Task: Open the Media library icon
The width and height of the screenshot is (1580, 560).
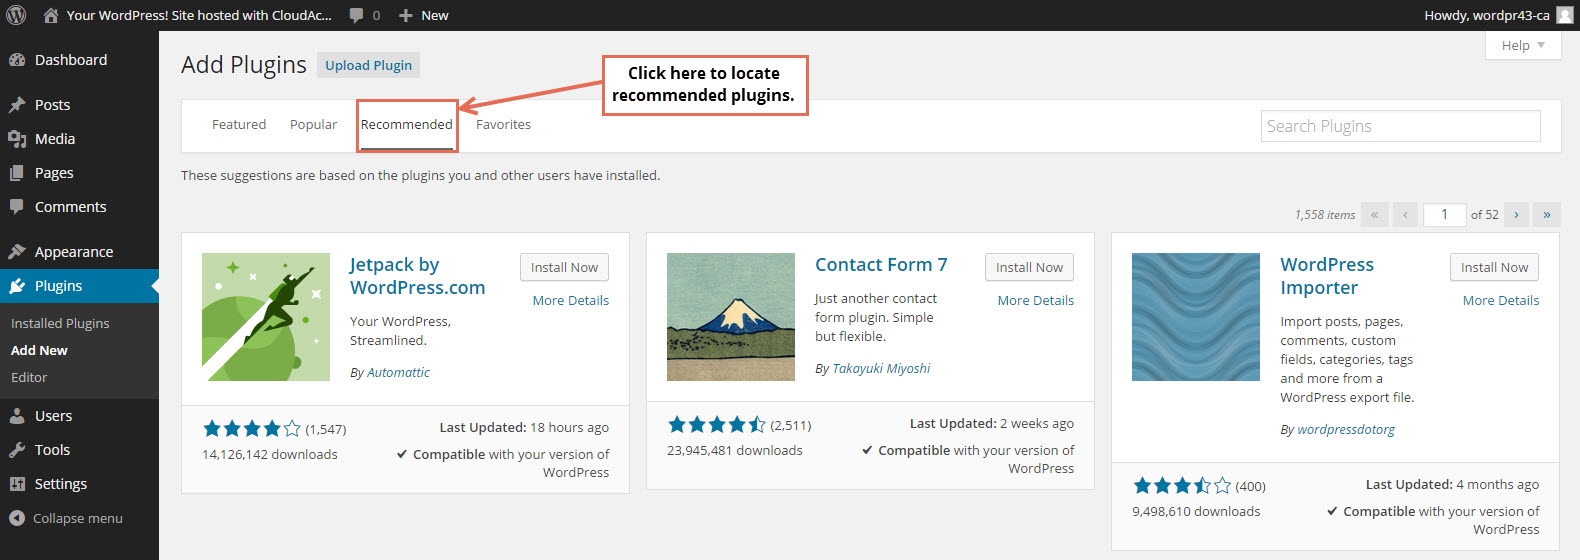Action: (17, 139)
